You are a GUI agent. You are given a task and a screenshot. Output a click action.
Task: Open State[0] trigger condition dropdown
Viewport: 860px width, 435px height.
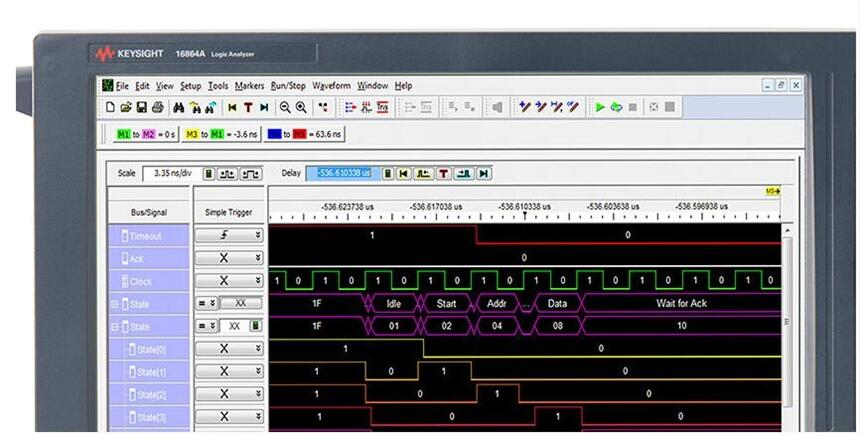[258, 349]
